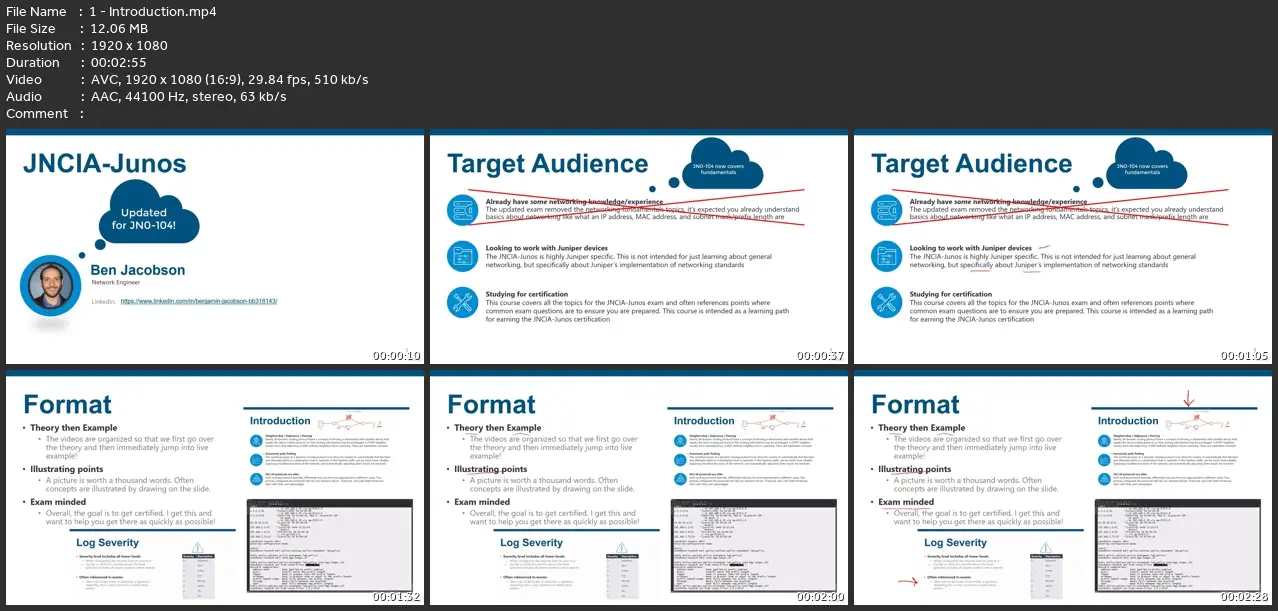This screenshot has width=1278, height=611.
Task: Click 'Exam minded' bullet in 00:02:28 slide
Action: tap(906, 502)
